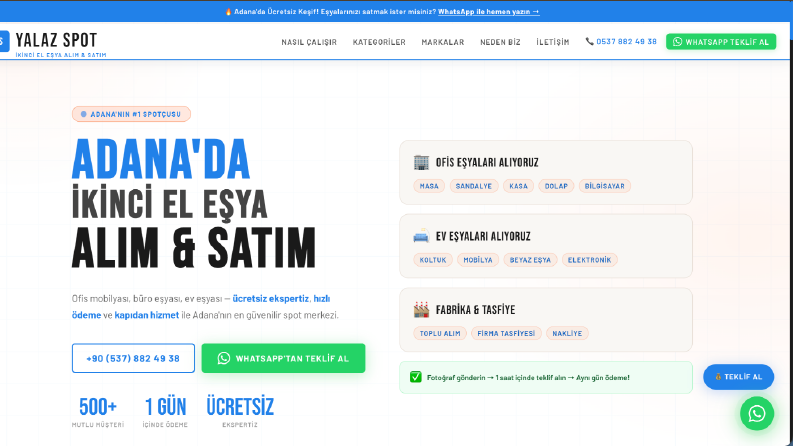Viewport: 793px width, 446px height.
Task: Open the floating WhatsApp chat bubble
Action: click(757, 414)
